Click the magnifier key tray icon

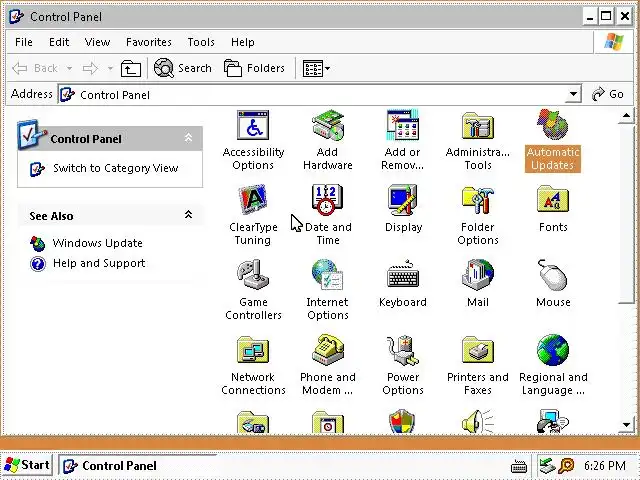click(566, 466)
